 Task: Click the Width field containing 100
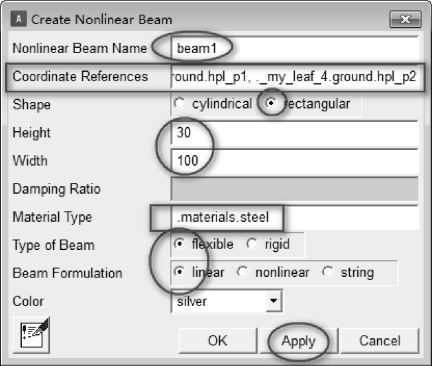(x=295, y=161)
